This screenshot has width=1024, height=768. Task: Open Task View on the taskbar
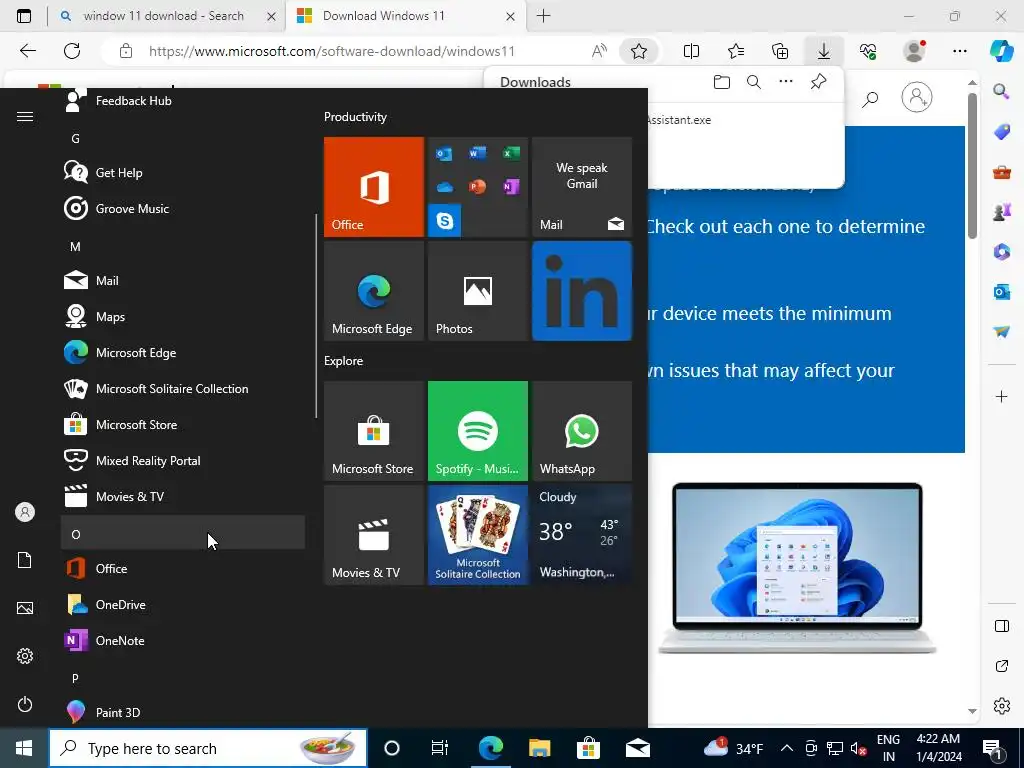pyautogui.click(x=440, y=748)
